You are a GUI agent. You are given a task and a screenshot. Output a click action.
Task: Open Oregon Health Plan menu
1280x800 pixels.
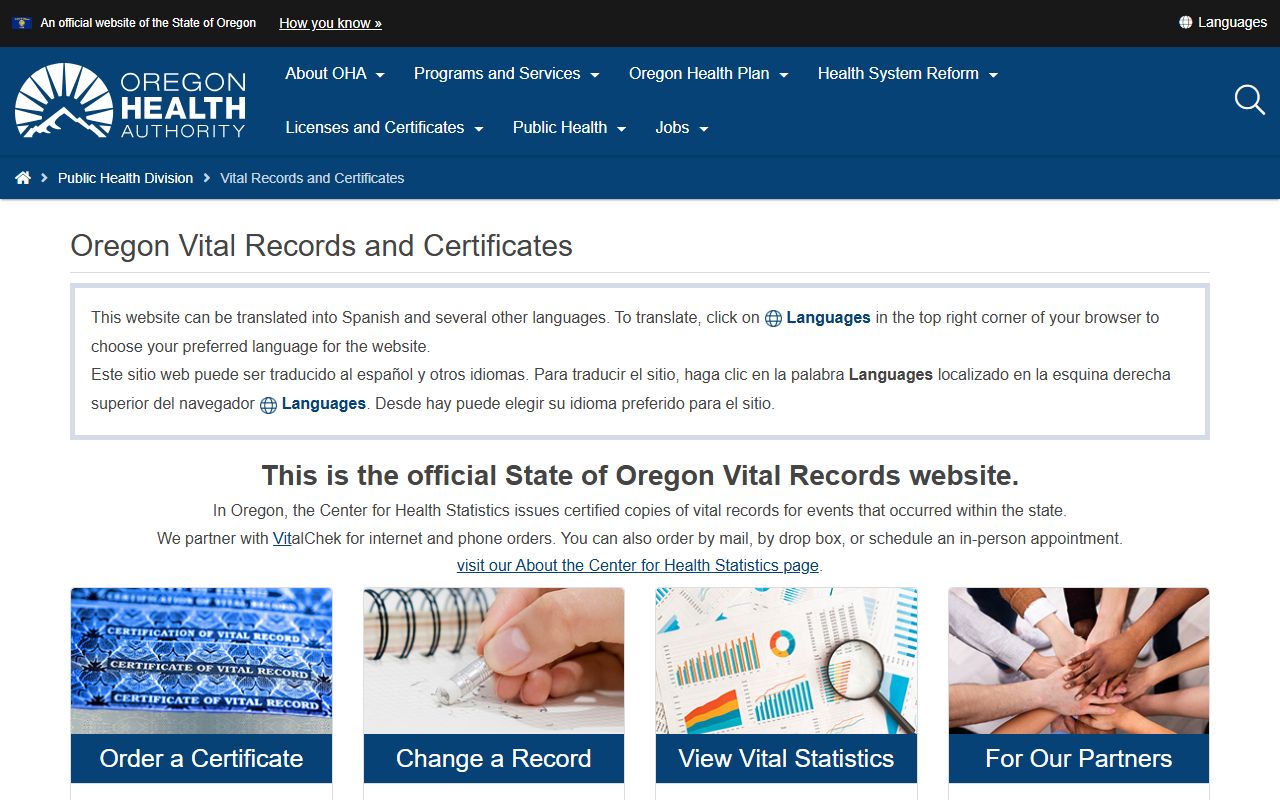click(709, 73)
